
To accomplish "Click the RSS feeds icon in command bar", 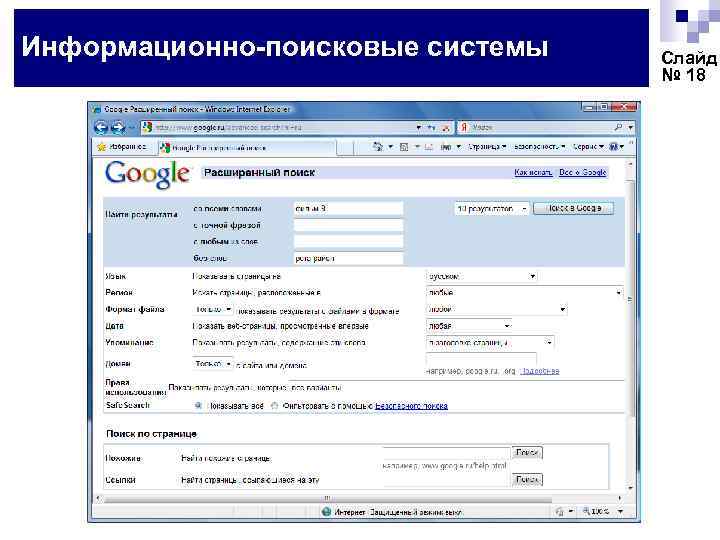I will click(404, 147).
